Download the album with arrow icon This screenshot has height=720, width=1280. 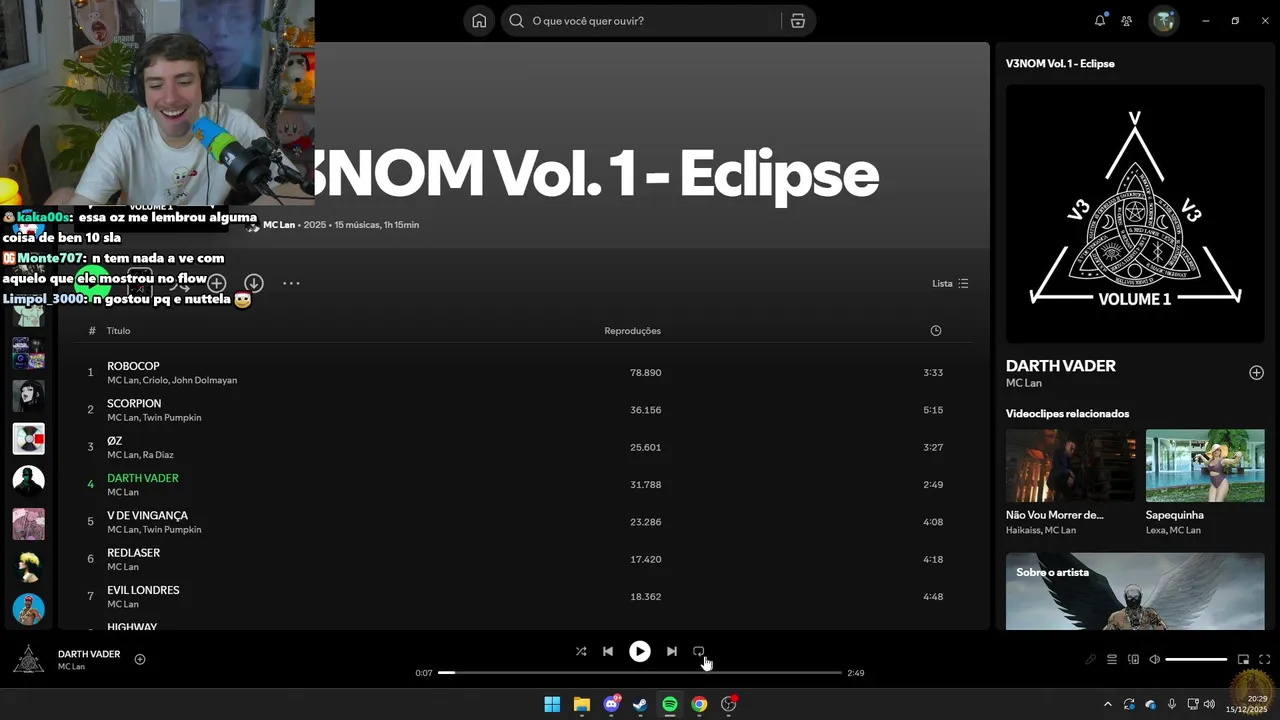[x=254, y=283]
